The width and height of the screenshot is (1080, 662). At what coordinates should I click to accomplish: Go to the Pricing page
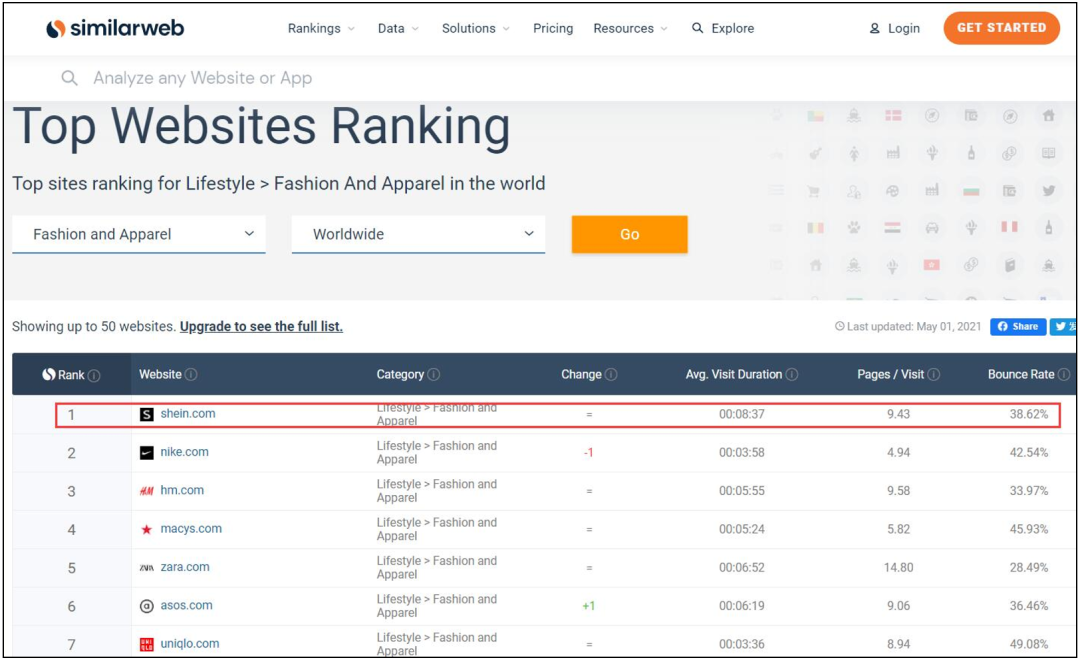553,28
